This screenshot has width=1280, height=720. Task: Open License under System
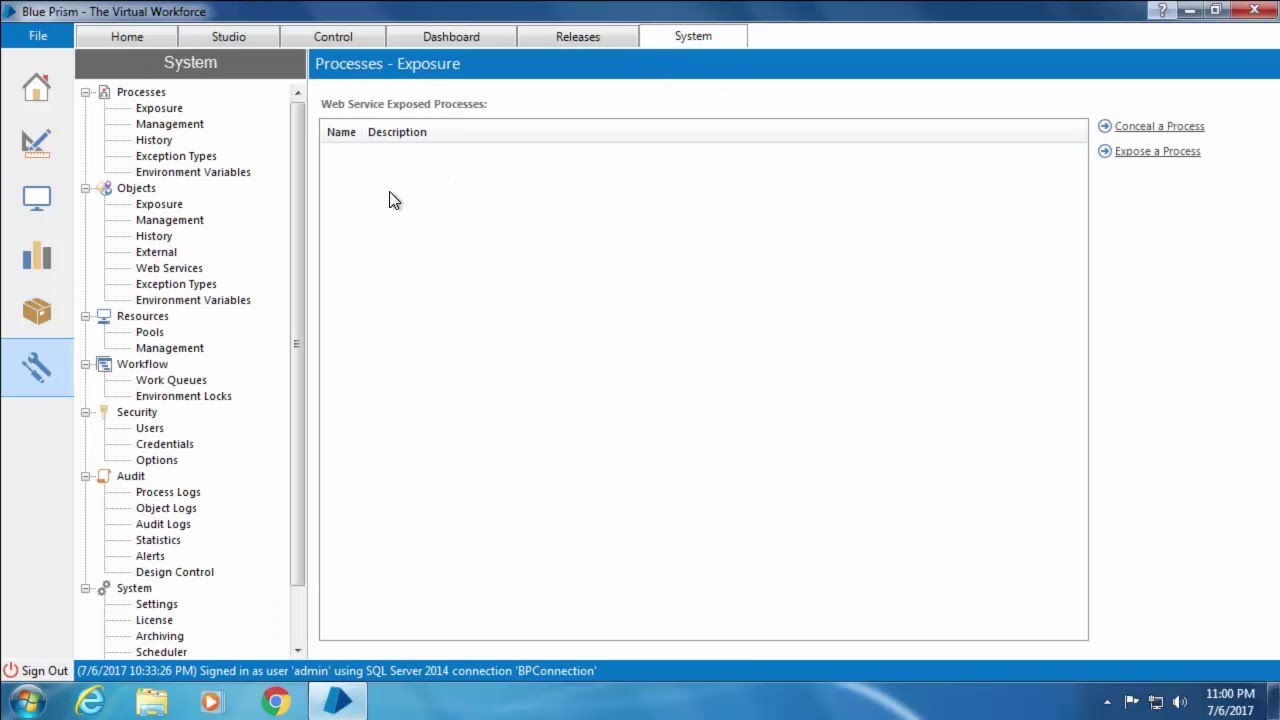click(154, 620)
